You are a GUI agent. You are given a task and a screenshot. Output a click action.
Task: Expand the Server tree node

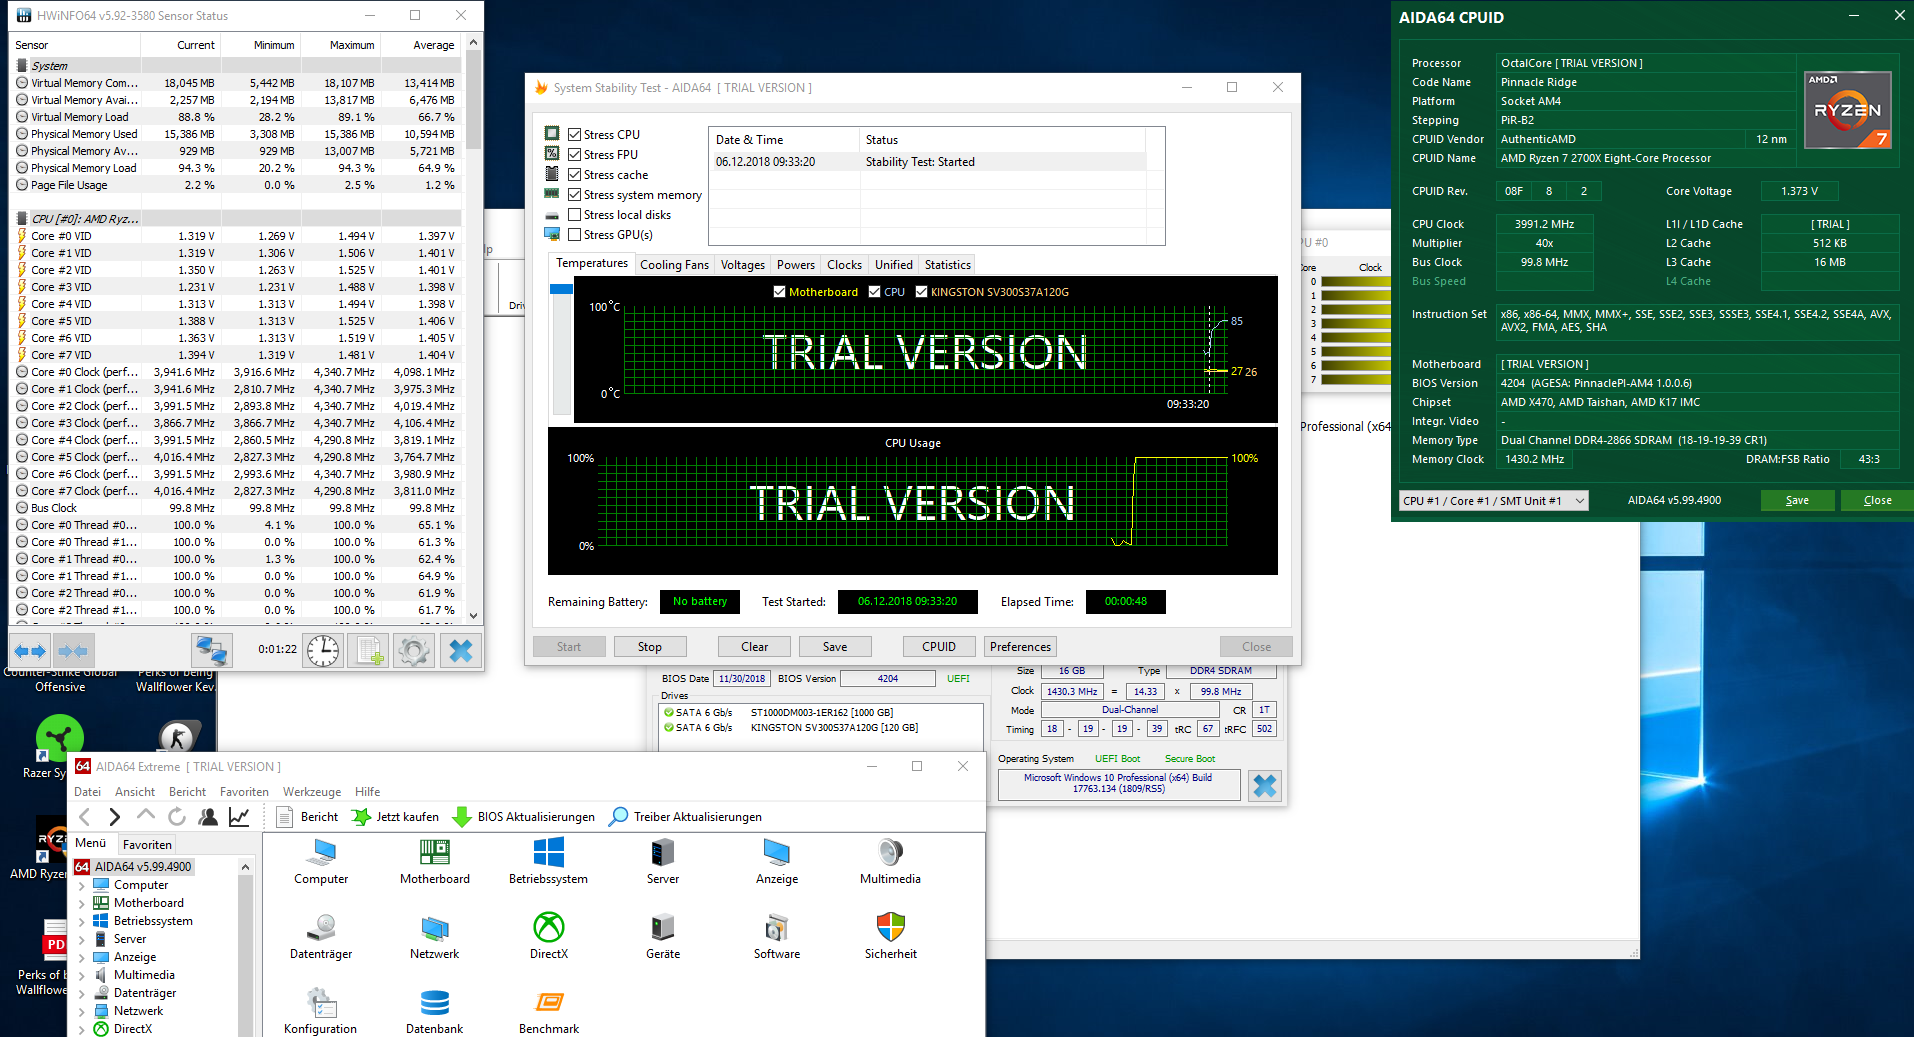point(82,940)
